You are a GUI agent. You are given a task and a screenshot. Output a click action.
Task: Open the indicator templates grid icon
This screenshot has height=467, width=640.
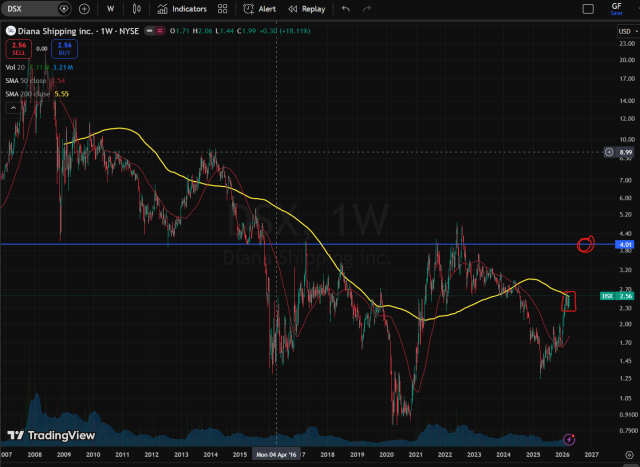click(222, 9)
